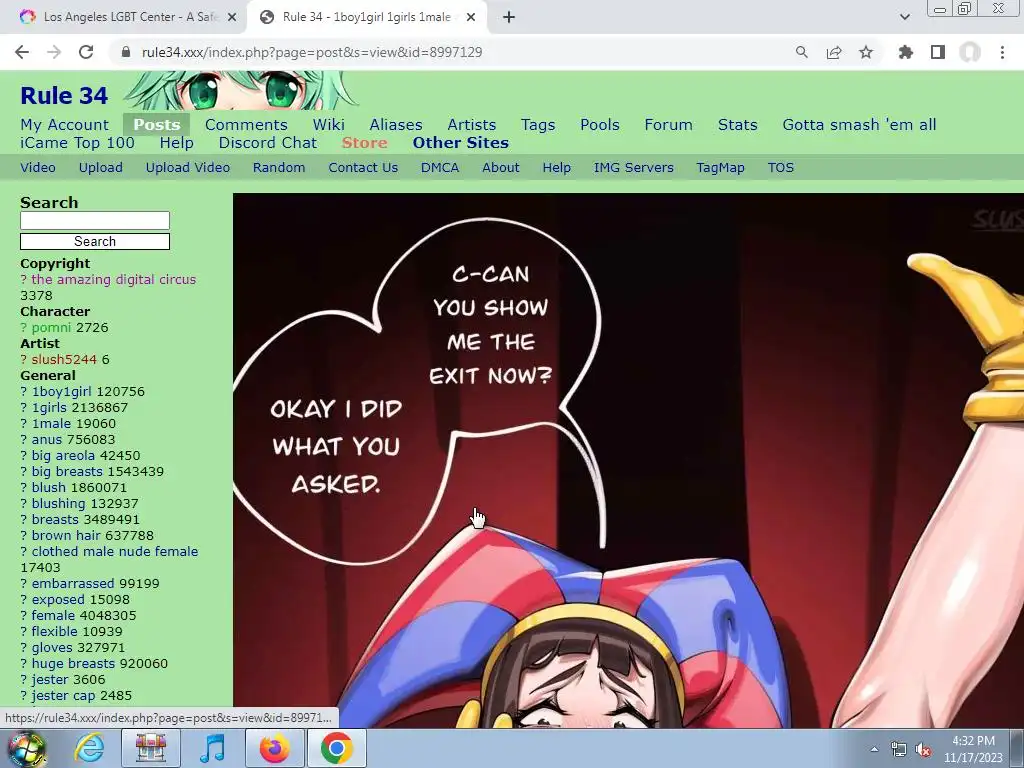Image resolution: width=1024 pixels, height=768 pixels.
Task: Open the brown hair tag
Action: [x=64, y=536]
